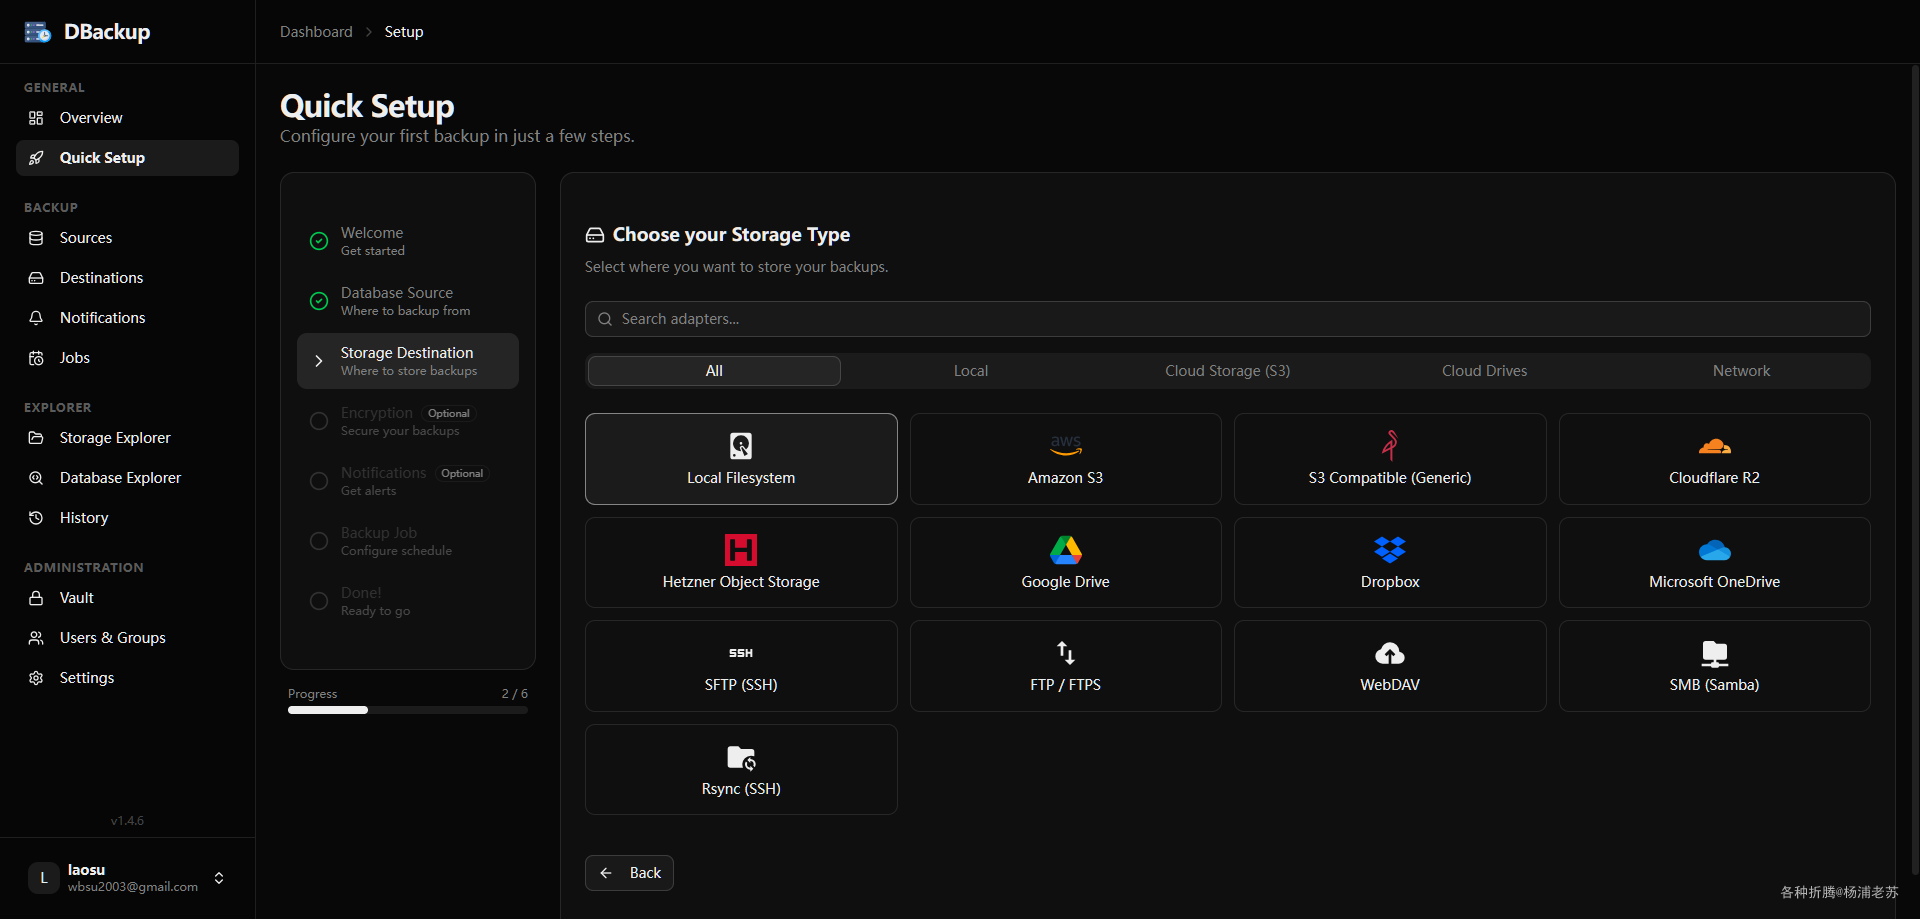Select the Amazon S3 adapter icon
Screen dimensions: 1920x919
tap(1065, 445)
